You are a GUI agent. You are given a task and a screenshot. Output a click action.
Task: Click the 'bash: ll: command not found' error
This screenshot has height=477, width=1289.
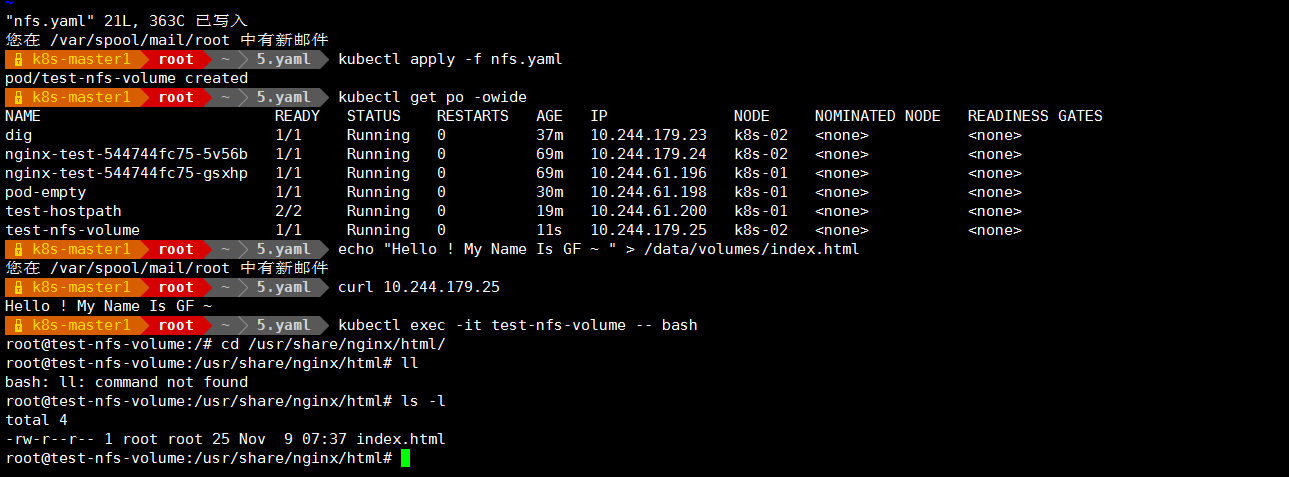pyautogui.click(x=126, y=382)
